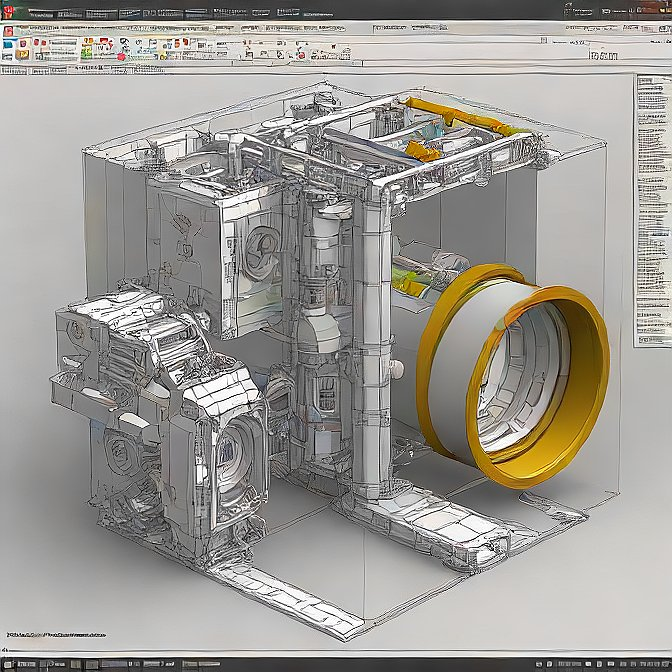Open the Start button on the taskbar

(x=8, y=665)
